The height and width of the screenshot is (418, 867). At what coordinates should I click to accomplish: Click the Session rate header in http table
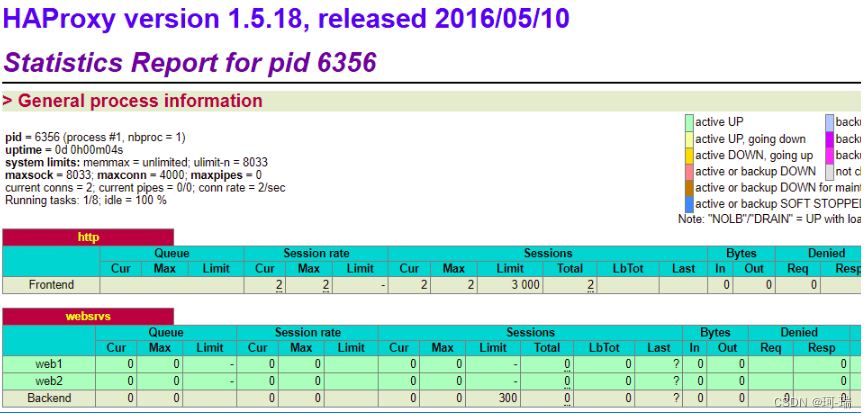(x=316, y=253)
